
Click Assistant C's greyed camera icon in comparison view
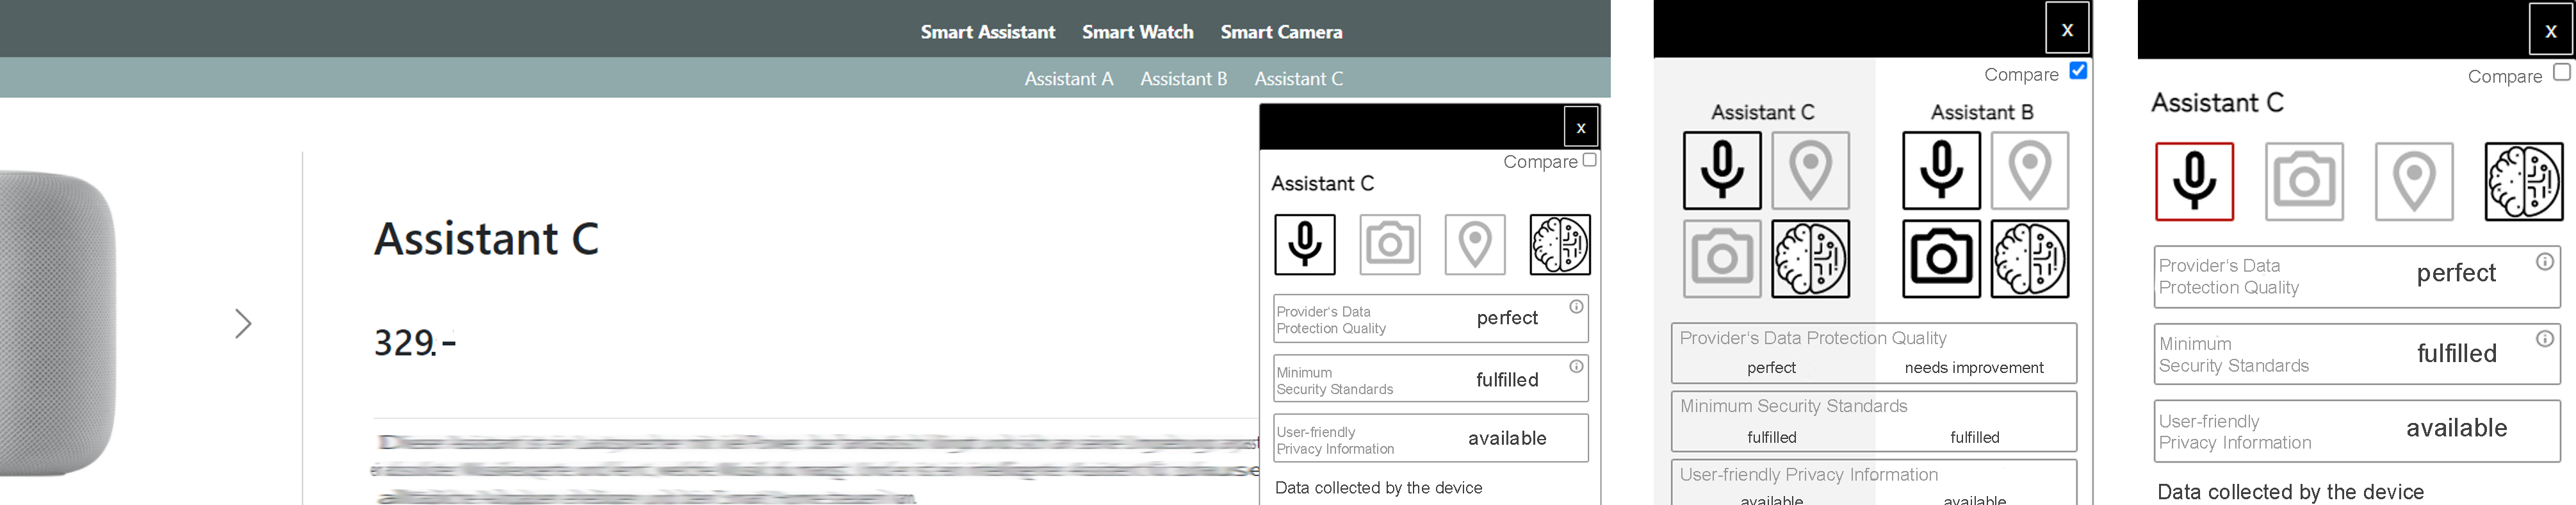(1721, 259)
